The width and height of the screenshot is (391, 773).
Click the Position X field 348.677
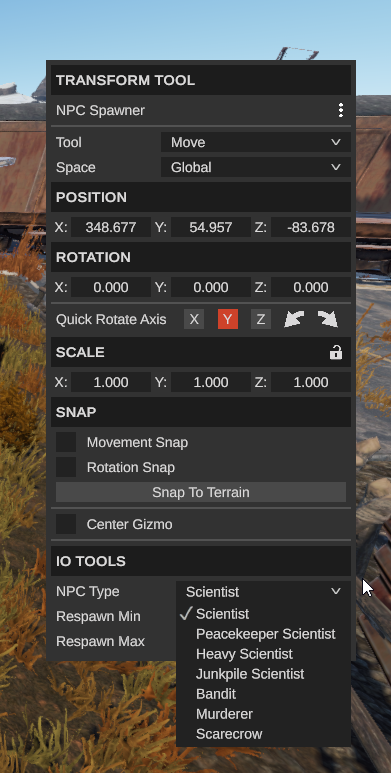click(111, 227)
